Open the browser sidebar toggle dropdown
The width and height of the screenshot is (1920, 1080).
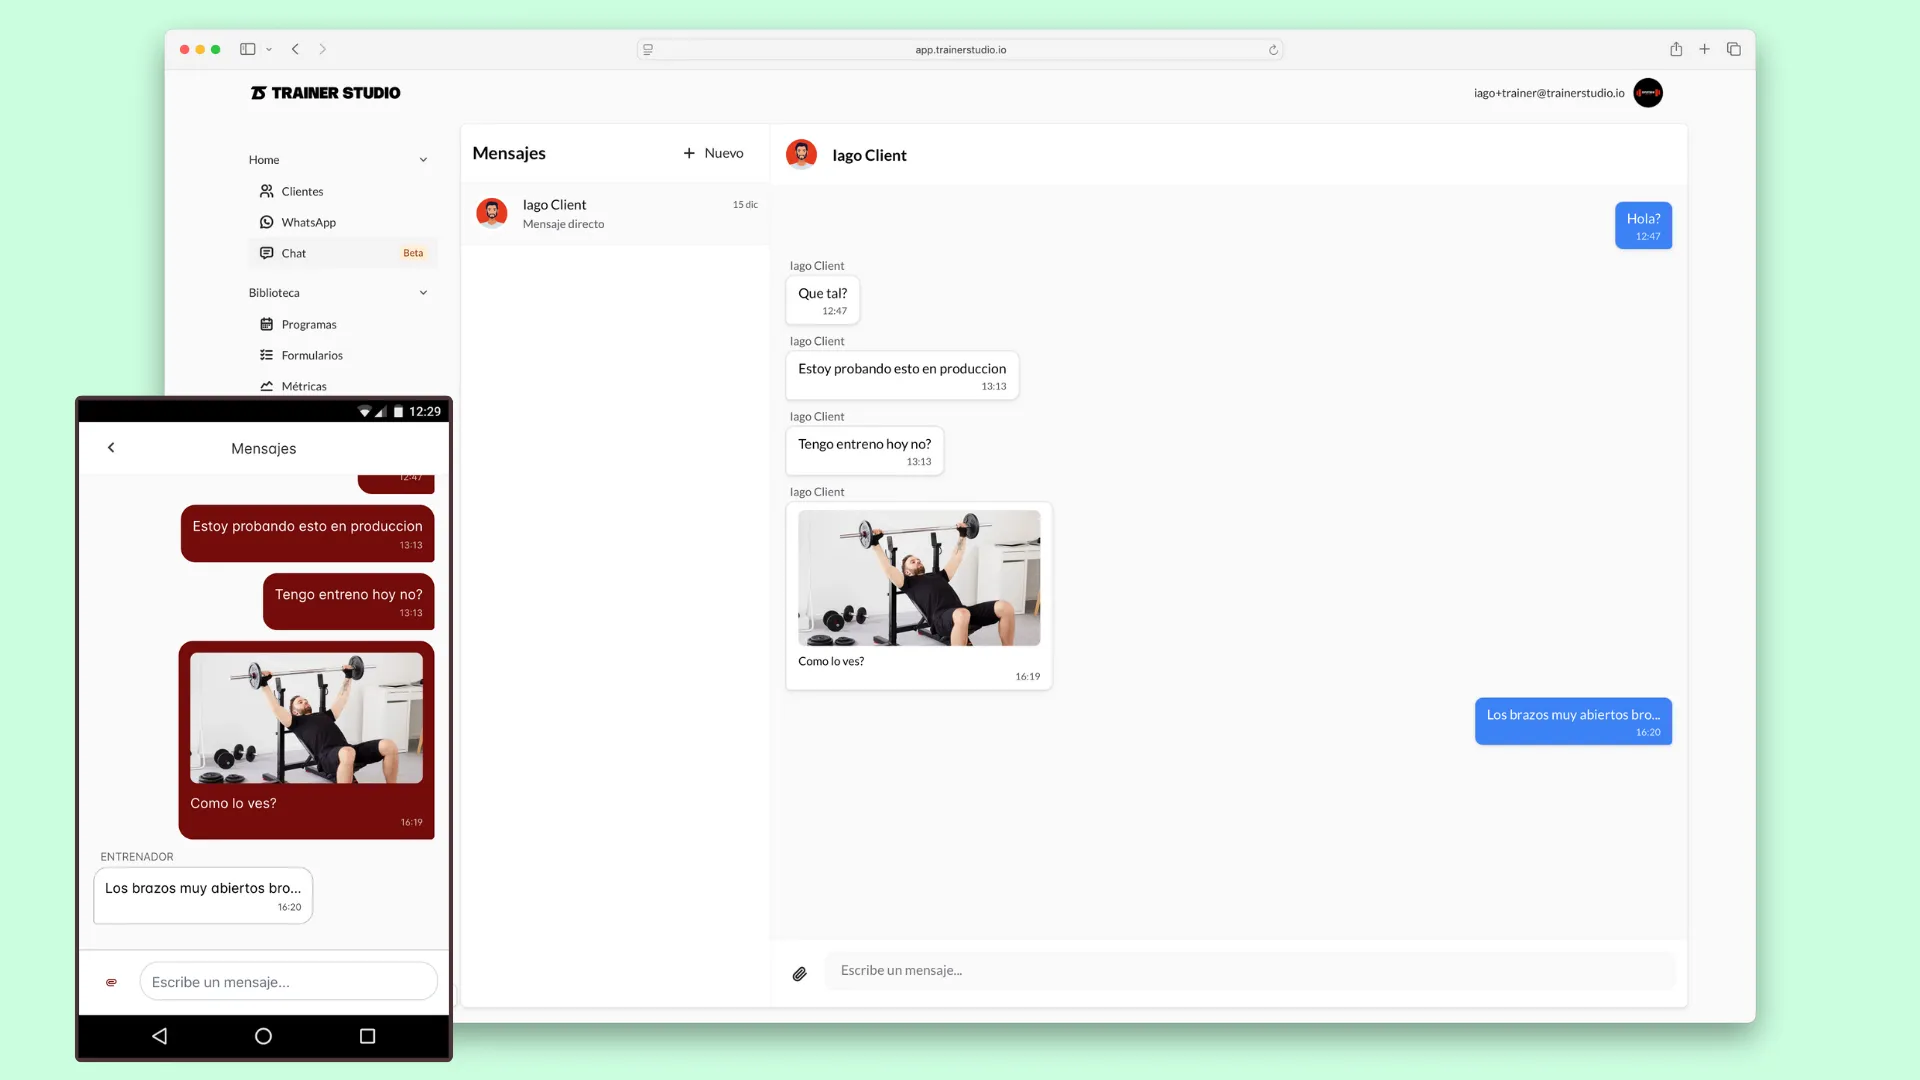tap(269, 49)
